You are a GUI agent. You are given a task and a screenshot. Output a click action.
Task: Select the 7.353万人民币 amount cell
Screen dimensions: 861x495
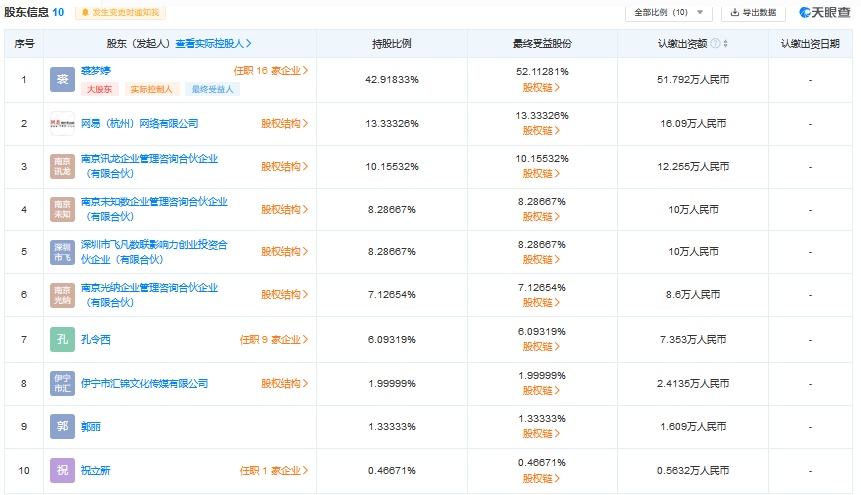693,340
